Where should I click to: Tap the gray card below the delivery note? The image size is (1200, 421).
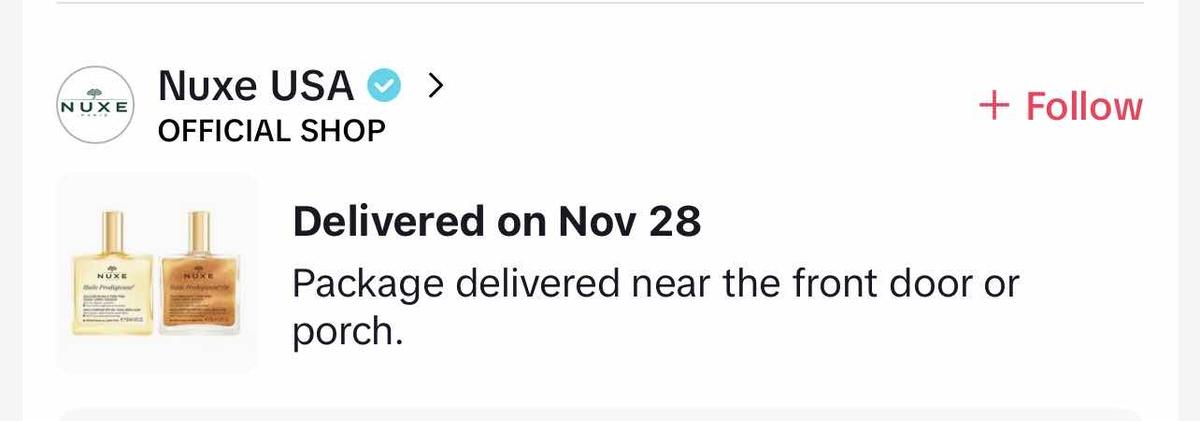click(600, 414)
